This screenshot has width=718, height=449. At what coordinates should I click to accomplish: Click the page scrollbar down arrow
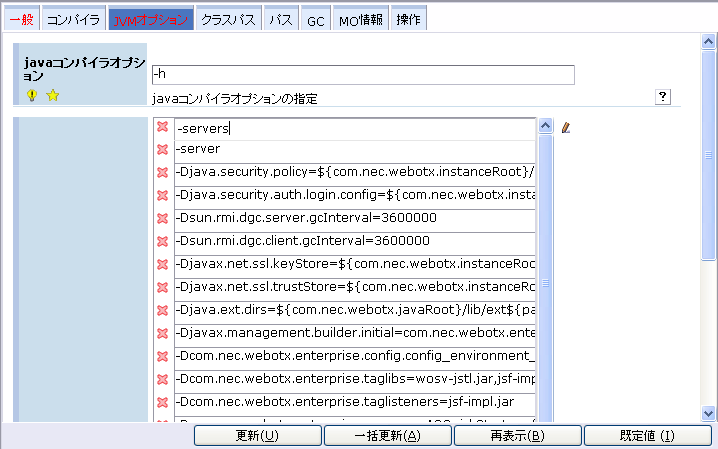tap(709, 412)
